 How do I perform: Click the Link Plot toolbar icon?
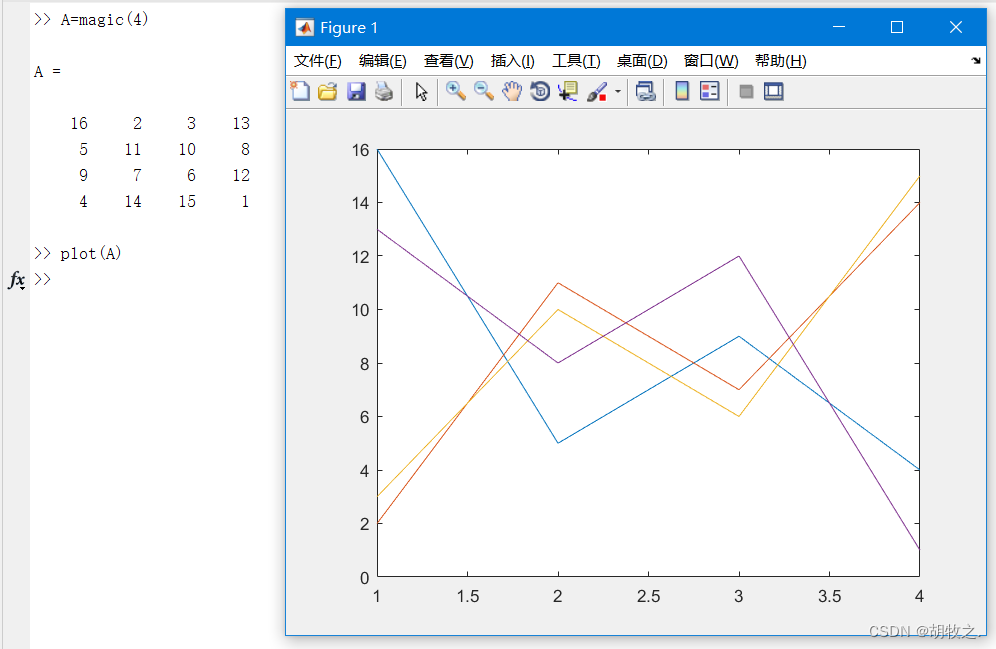(x=645, y=91)
